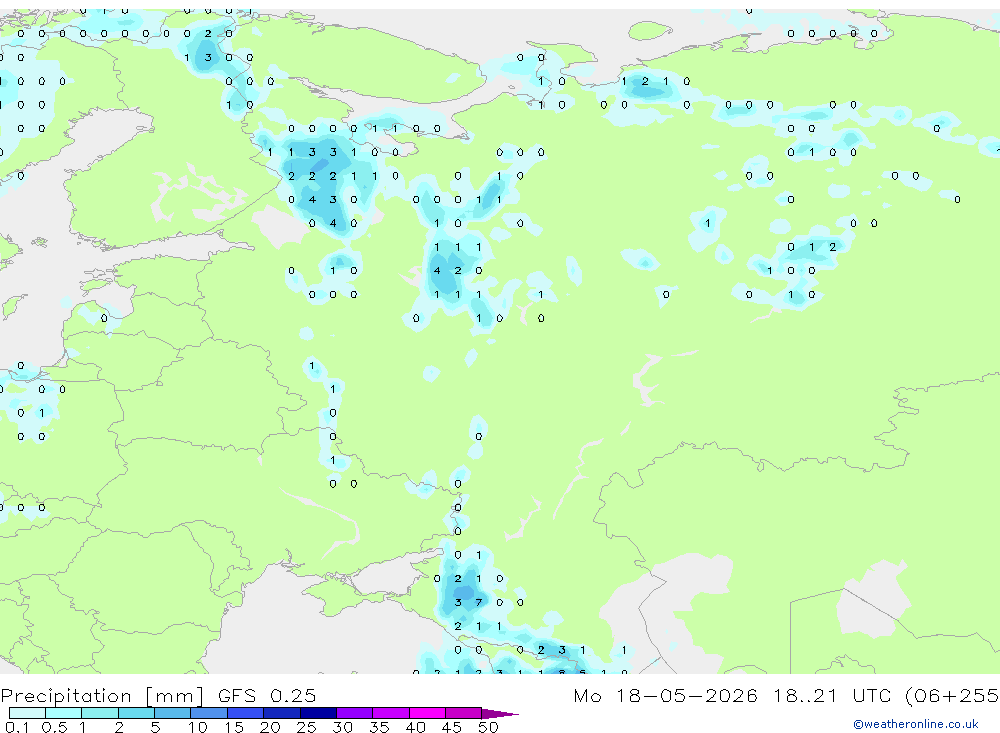
Task: Choose the 20–25 mm dark blue swatch
Action: 282,713
